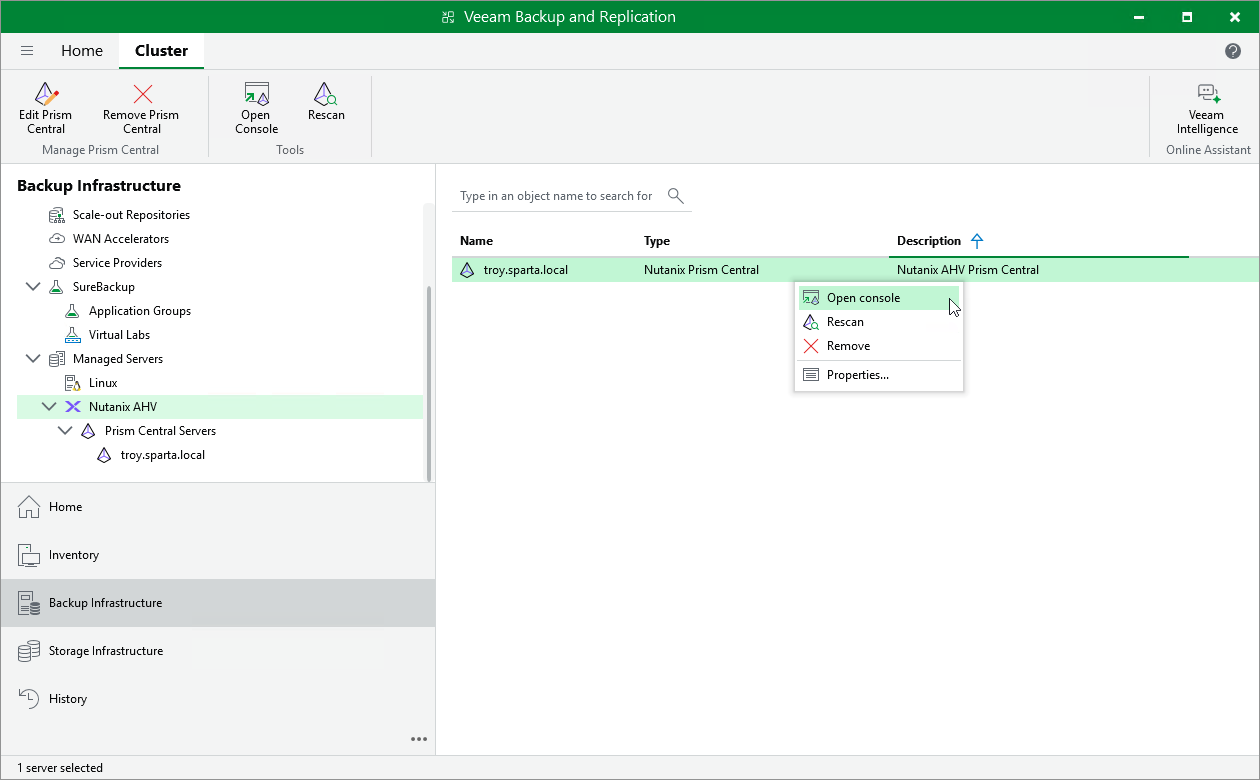This screenshot has height=780, width=1260.
Task: Click Open console menu entry icon
Action: [811, 298]
